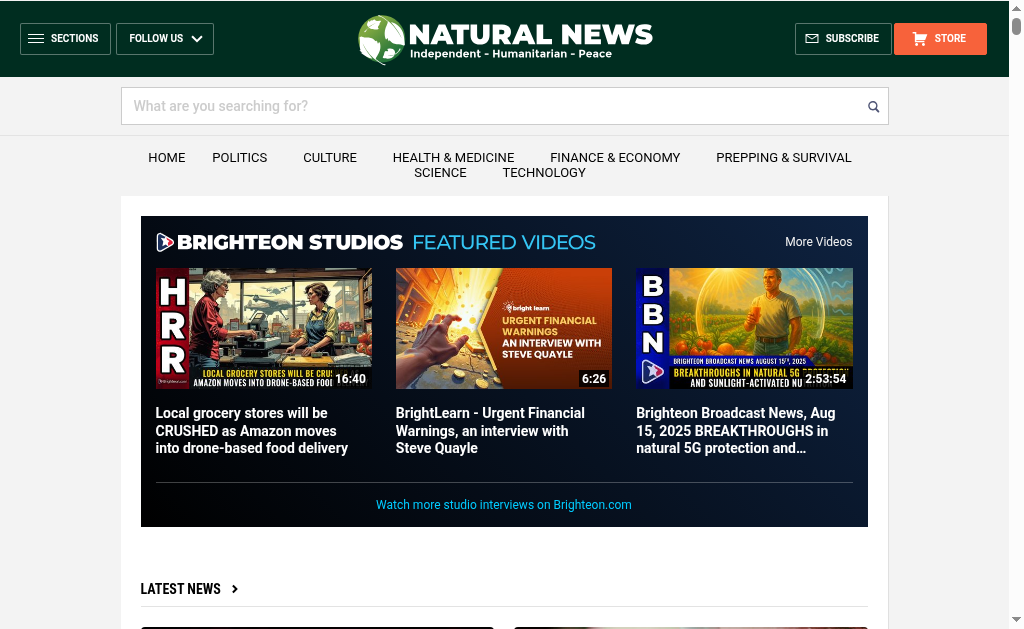The height and width of the screenshot is (629, 1024).
Task: Open the Politics menu item
Action: tap(240, 157)
